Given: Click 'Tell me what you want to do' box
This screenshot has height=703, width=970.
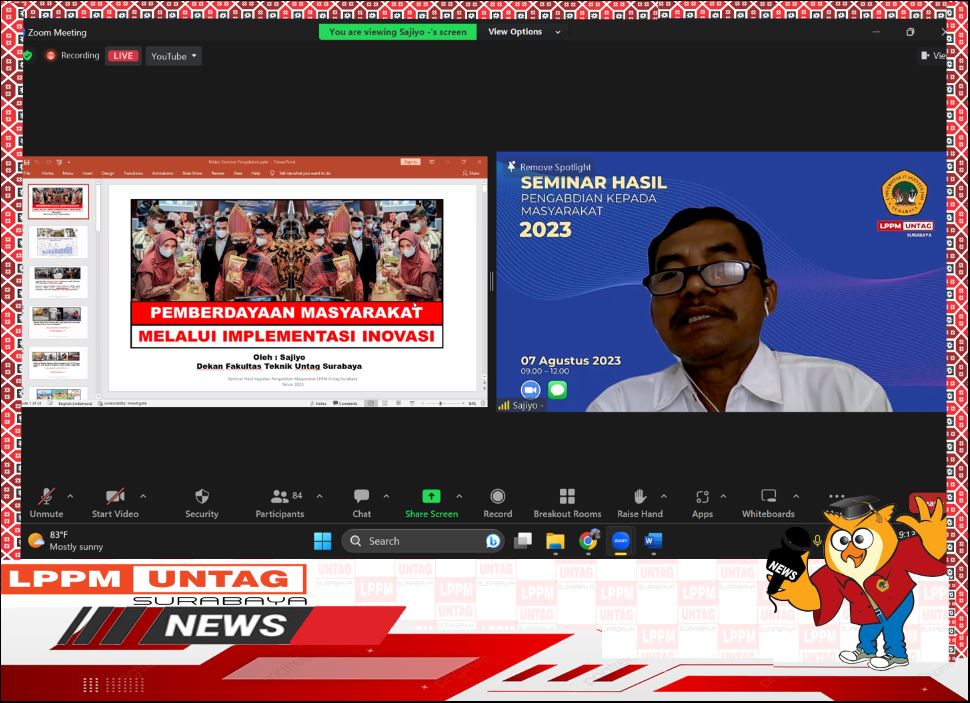Looking at the screenshot, I should (301, 173).
